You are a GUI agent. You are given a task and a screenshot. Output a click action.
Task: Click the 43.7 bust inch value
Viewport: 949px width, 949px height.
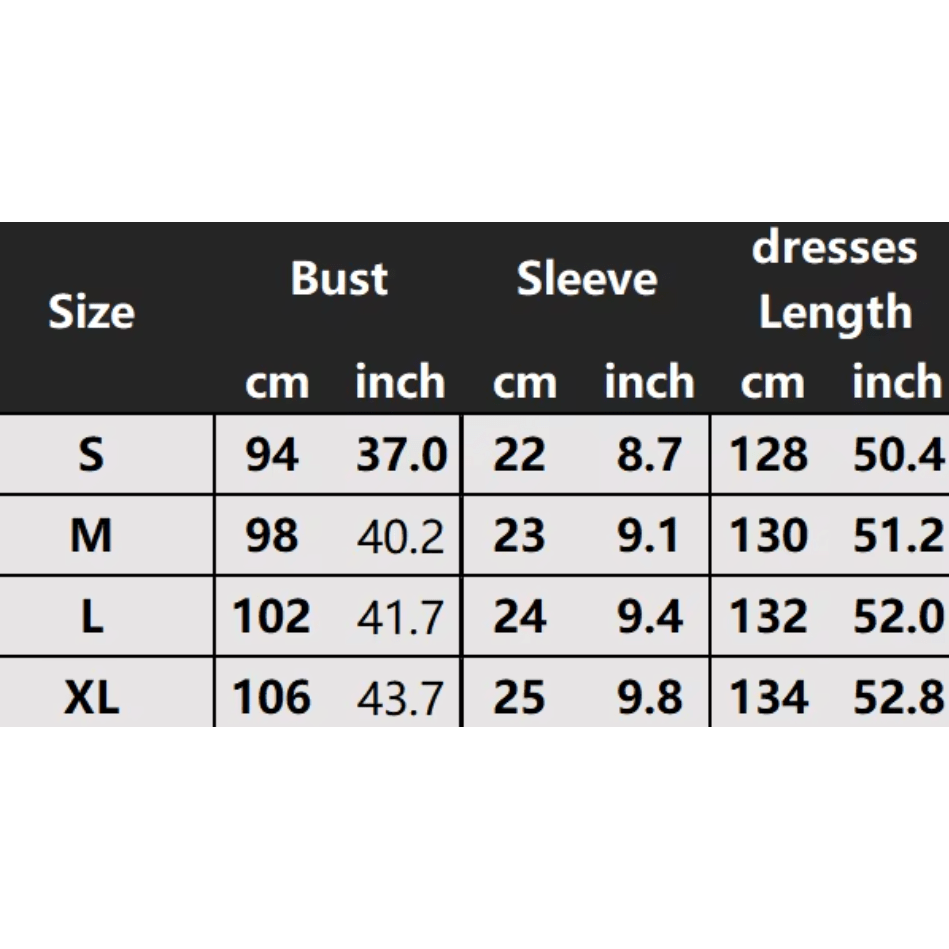[x=400, y=698]
